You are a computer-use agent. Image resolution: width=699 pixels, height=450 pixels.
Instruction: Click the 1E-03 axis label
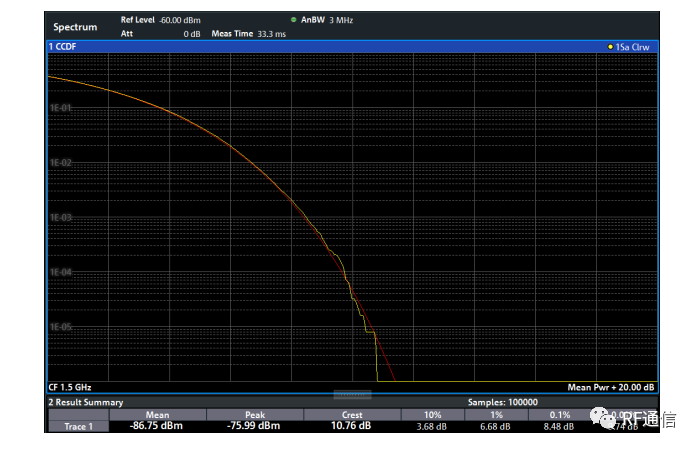point(61,217)
